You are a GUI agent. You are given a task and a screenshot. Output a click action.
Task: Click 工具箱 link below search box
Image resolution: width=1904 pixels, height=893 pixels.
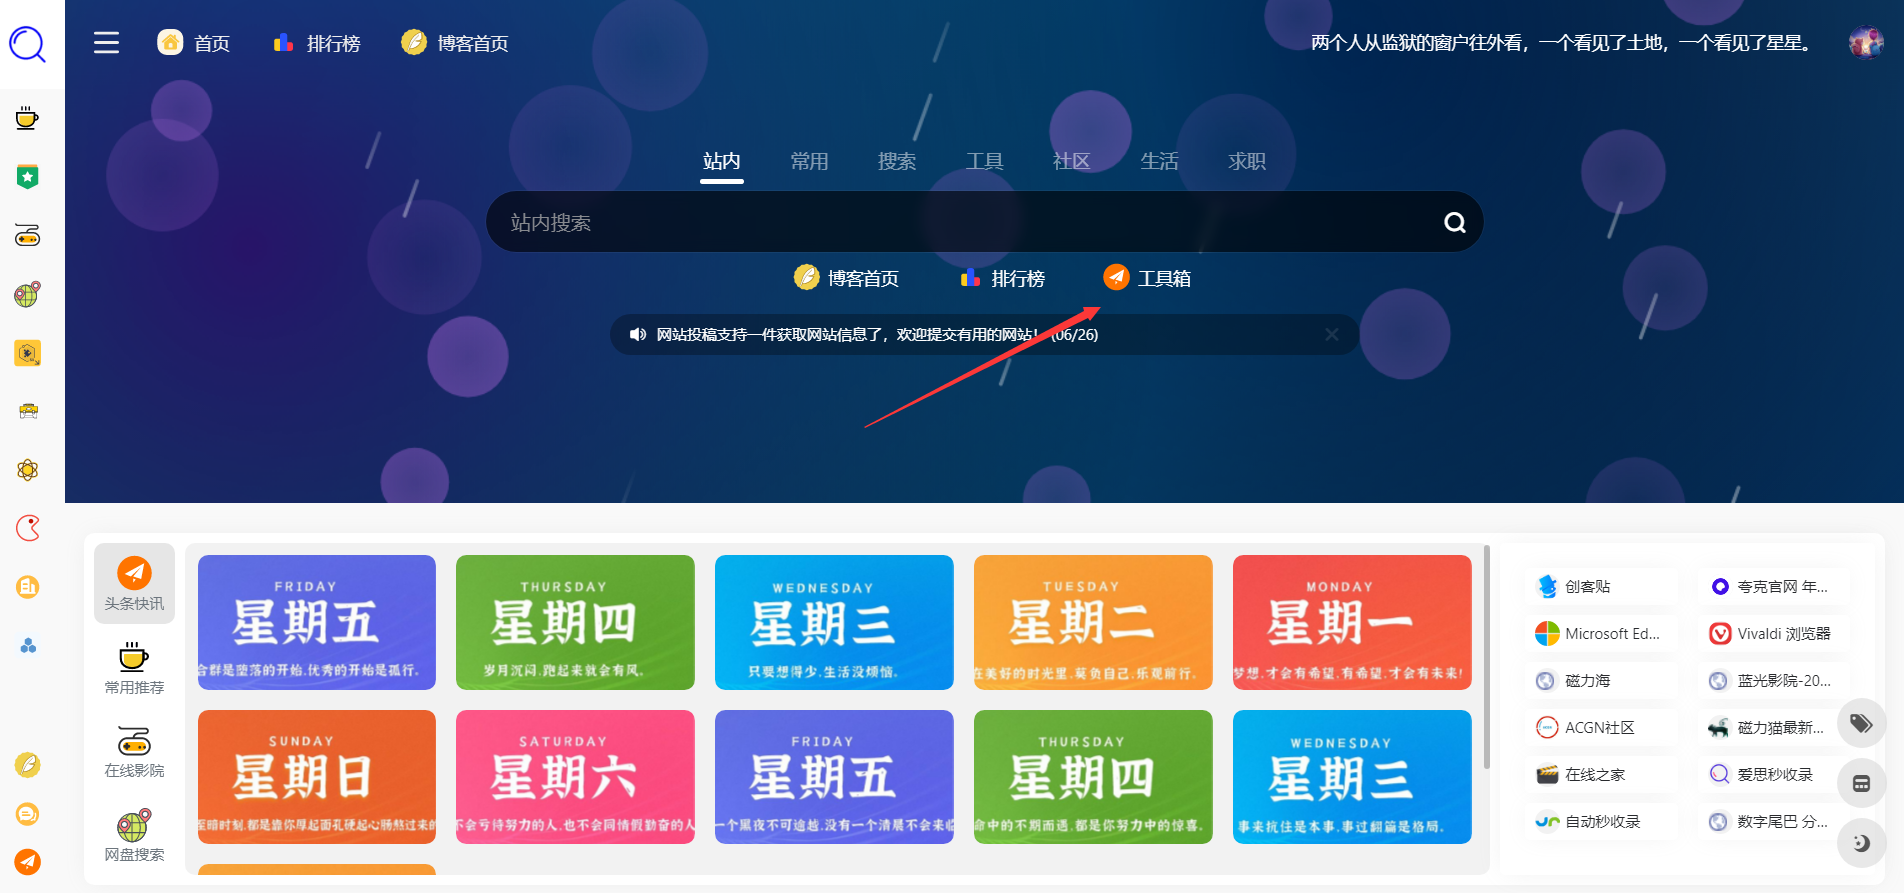[1147, 278]
